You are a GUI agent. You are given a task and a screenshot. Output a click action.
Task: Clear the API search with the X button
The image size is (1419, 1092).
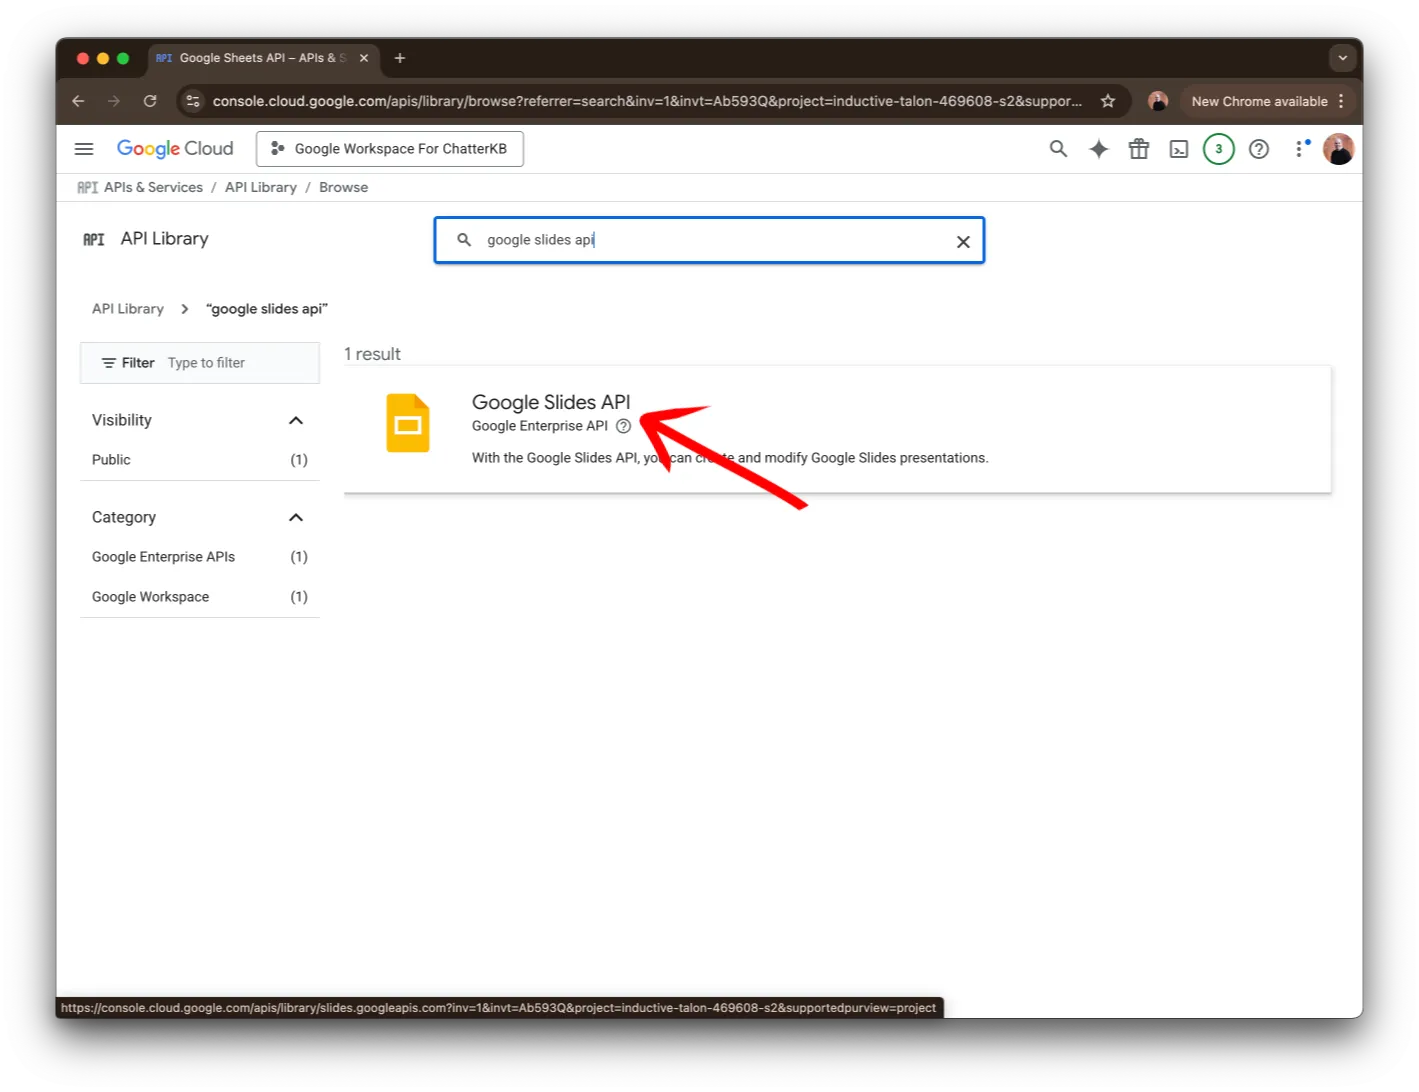click(x=963, y=241)
